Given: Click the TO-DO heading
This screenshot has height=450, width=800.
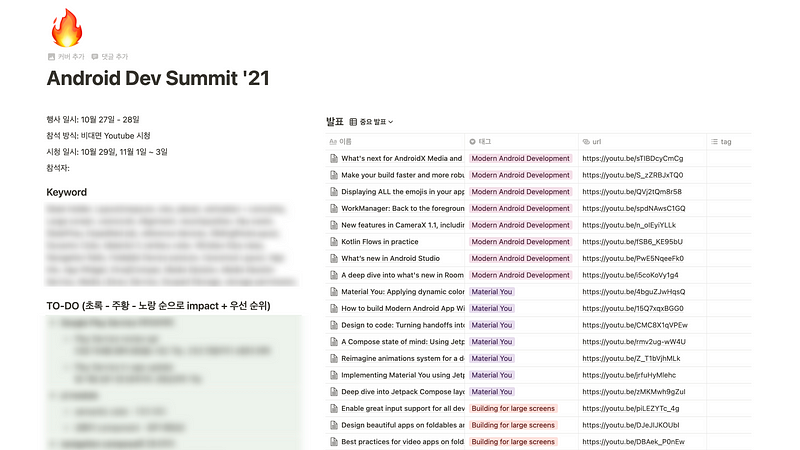Looking at the screenshot, I should (x=158, y=306).
